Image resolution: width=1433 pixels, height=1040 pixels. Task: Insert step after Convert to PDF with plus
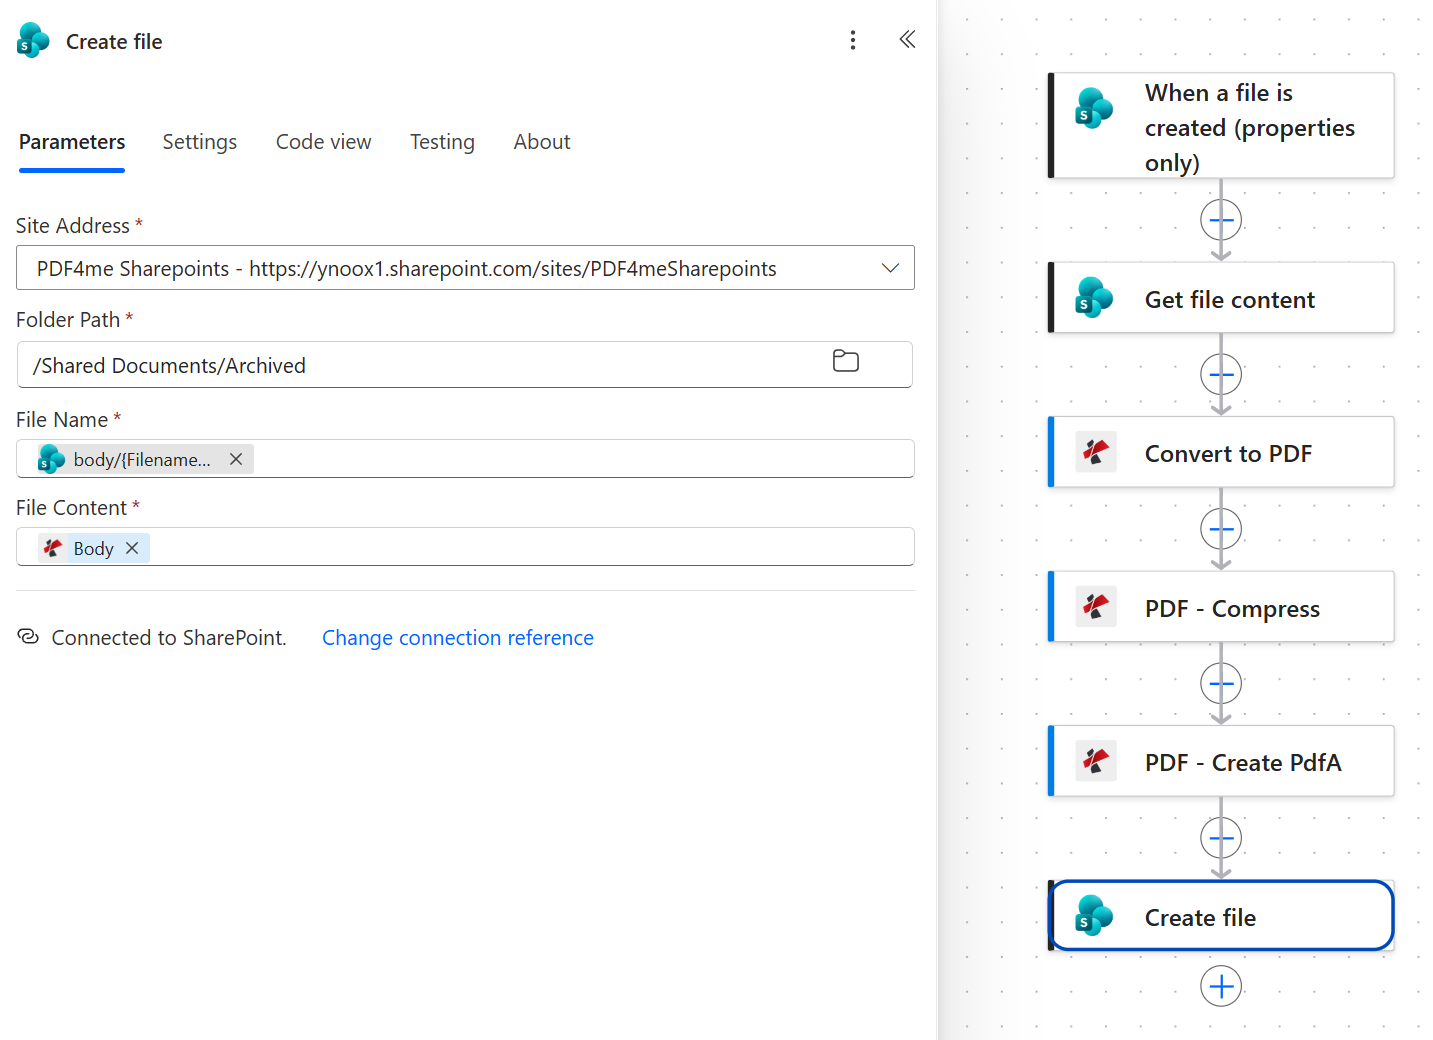click(1221, 529)
